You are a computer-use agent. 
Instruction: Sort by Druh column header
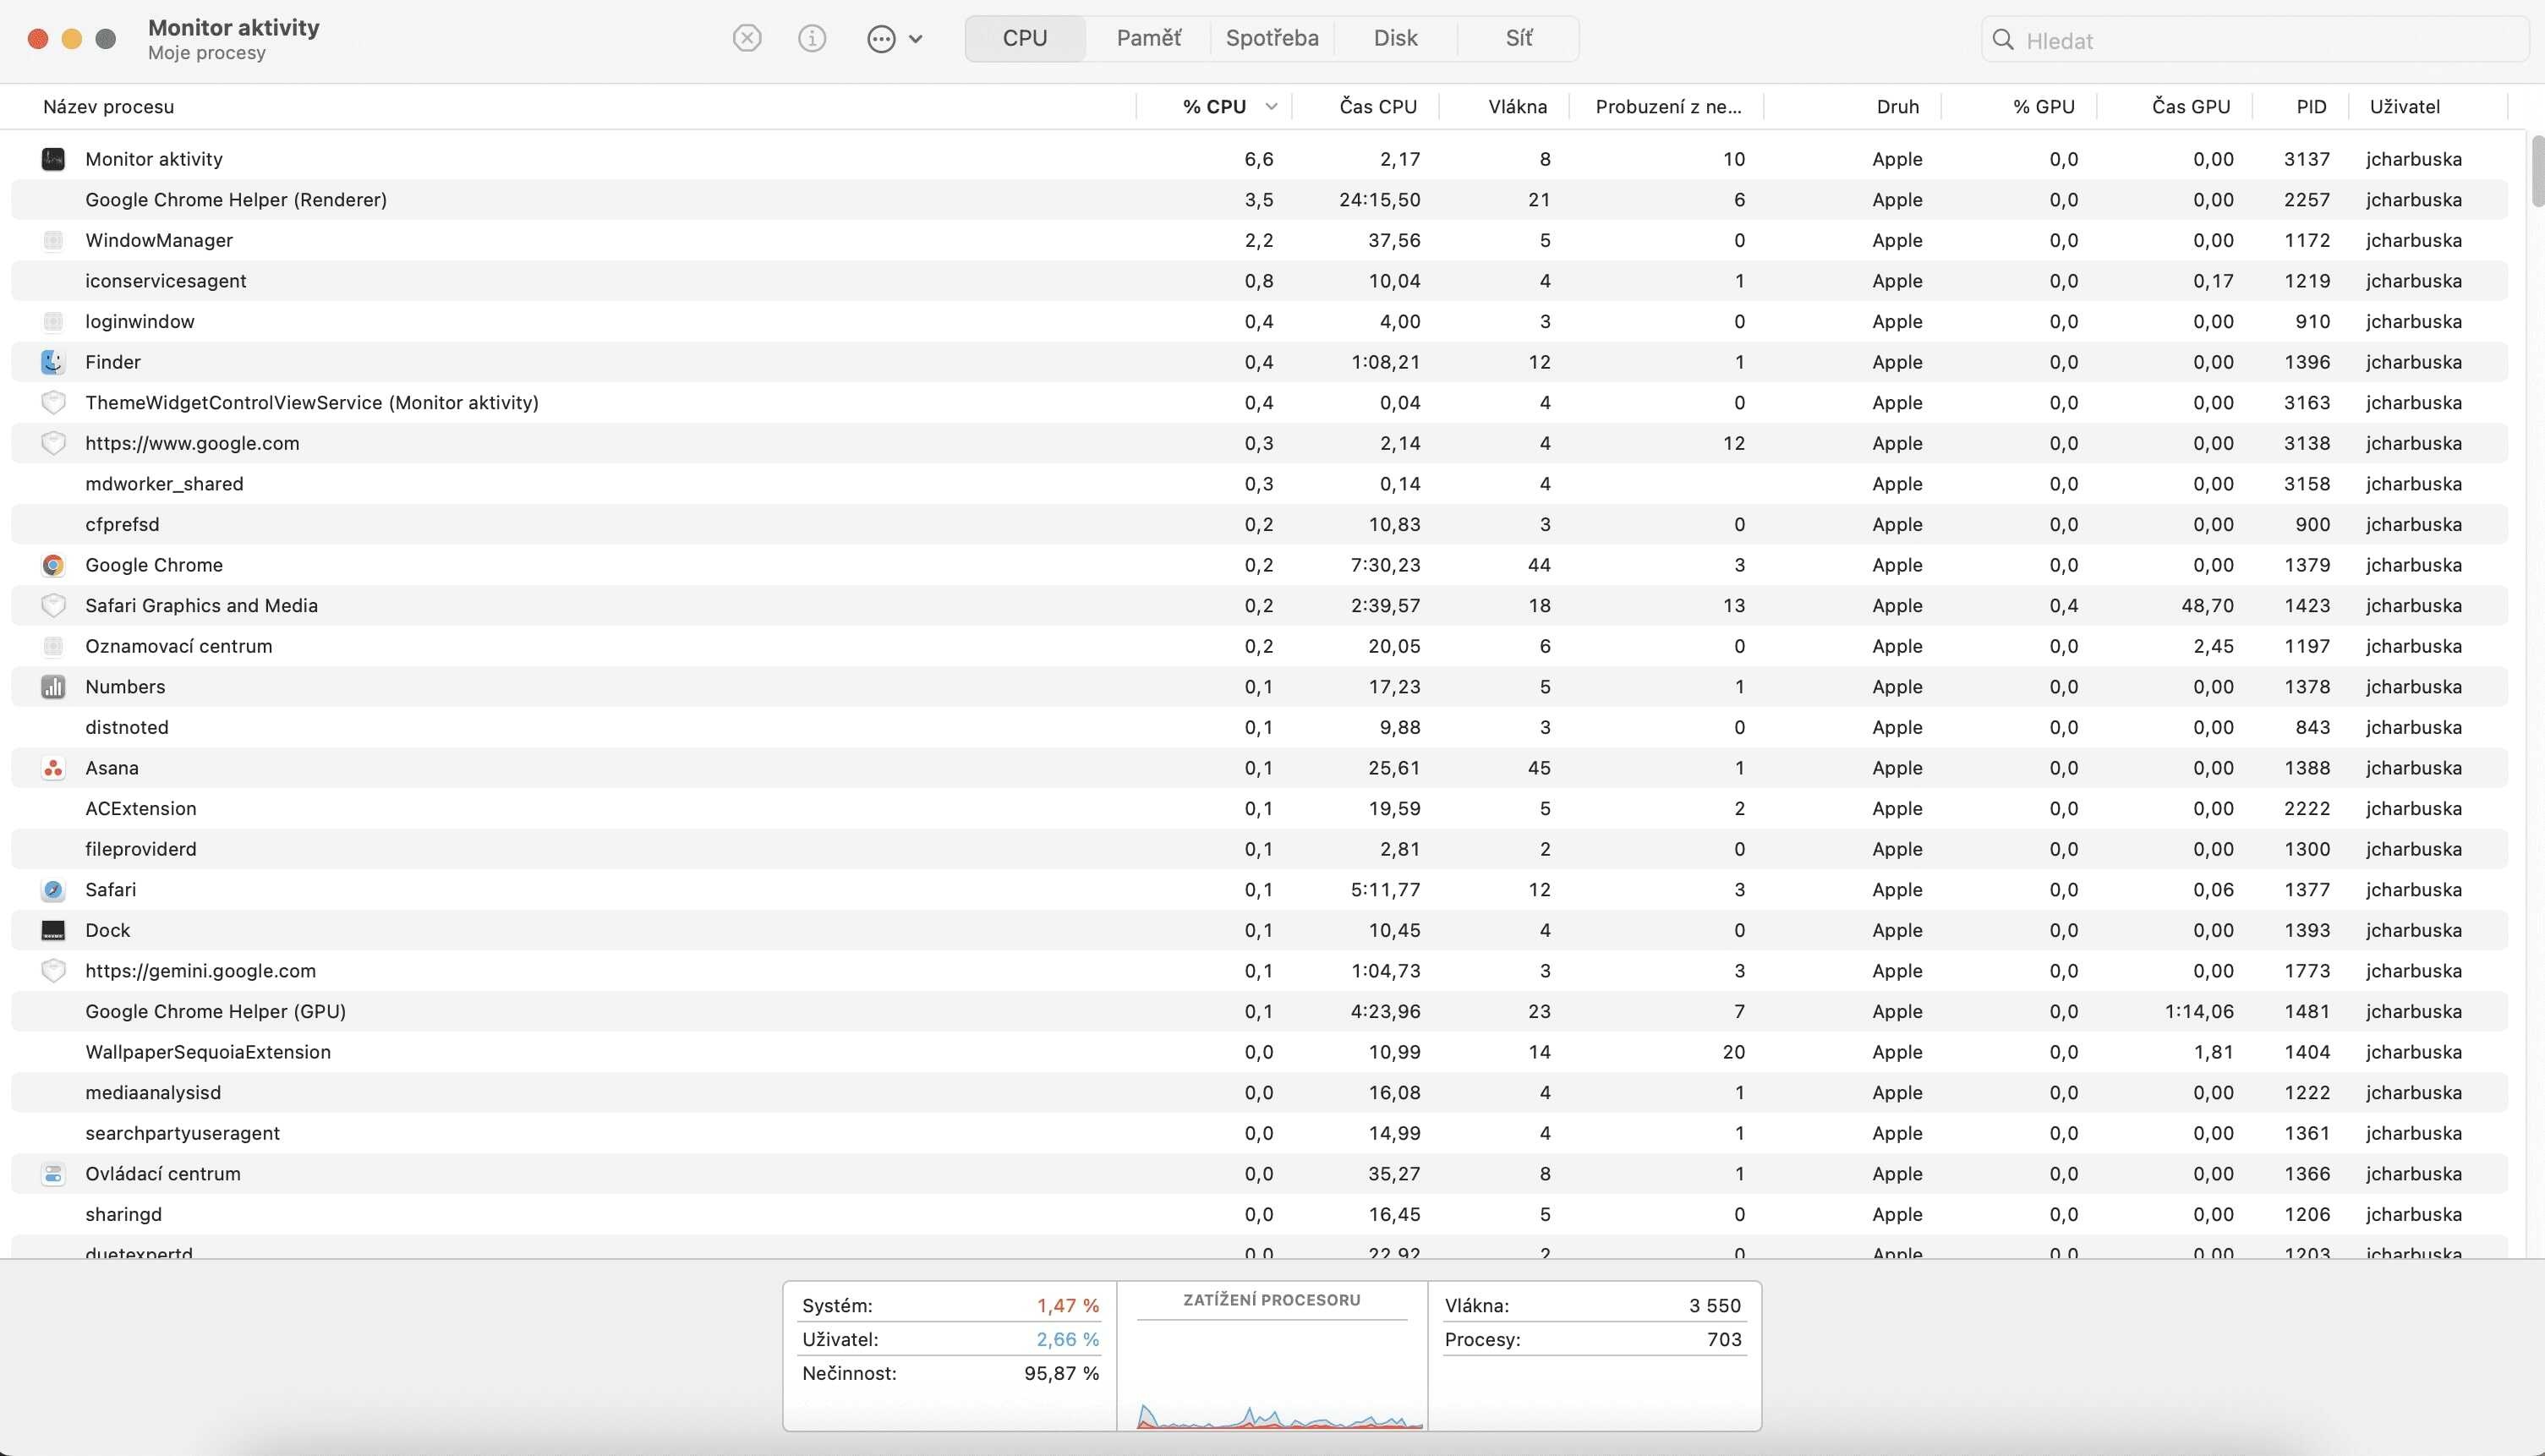1897,107
